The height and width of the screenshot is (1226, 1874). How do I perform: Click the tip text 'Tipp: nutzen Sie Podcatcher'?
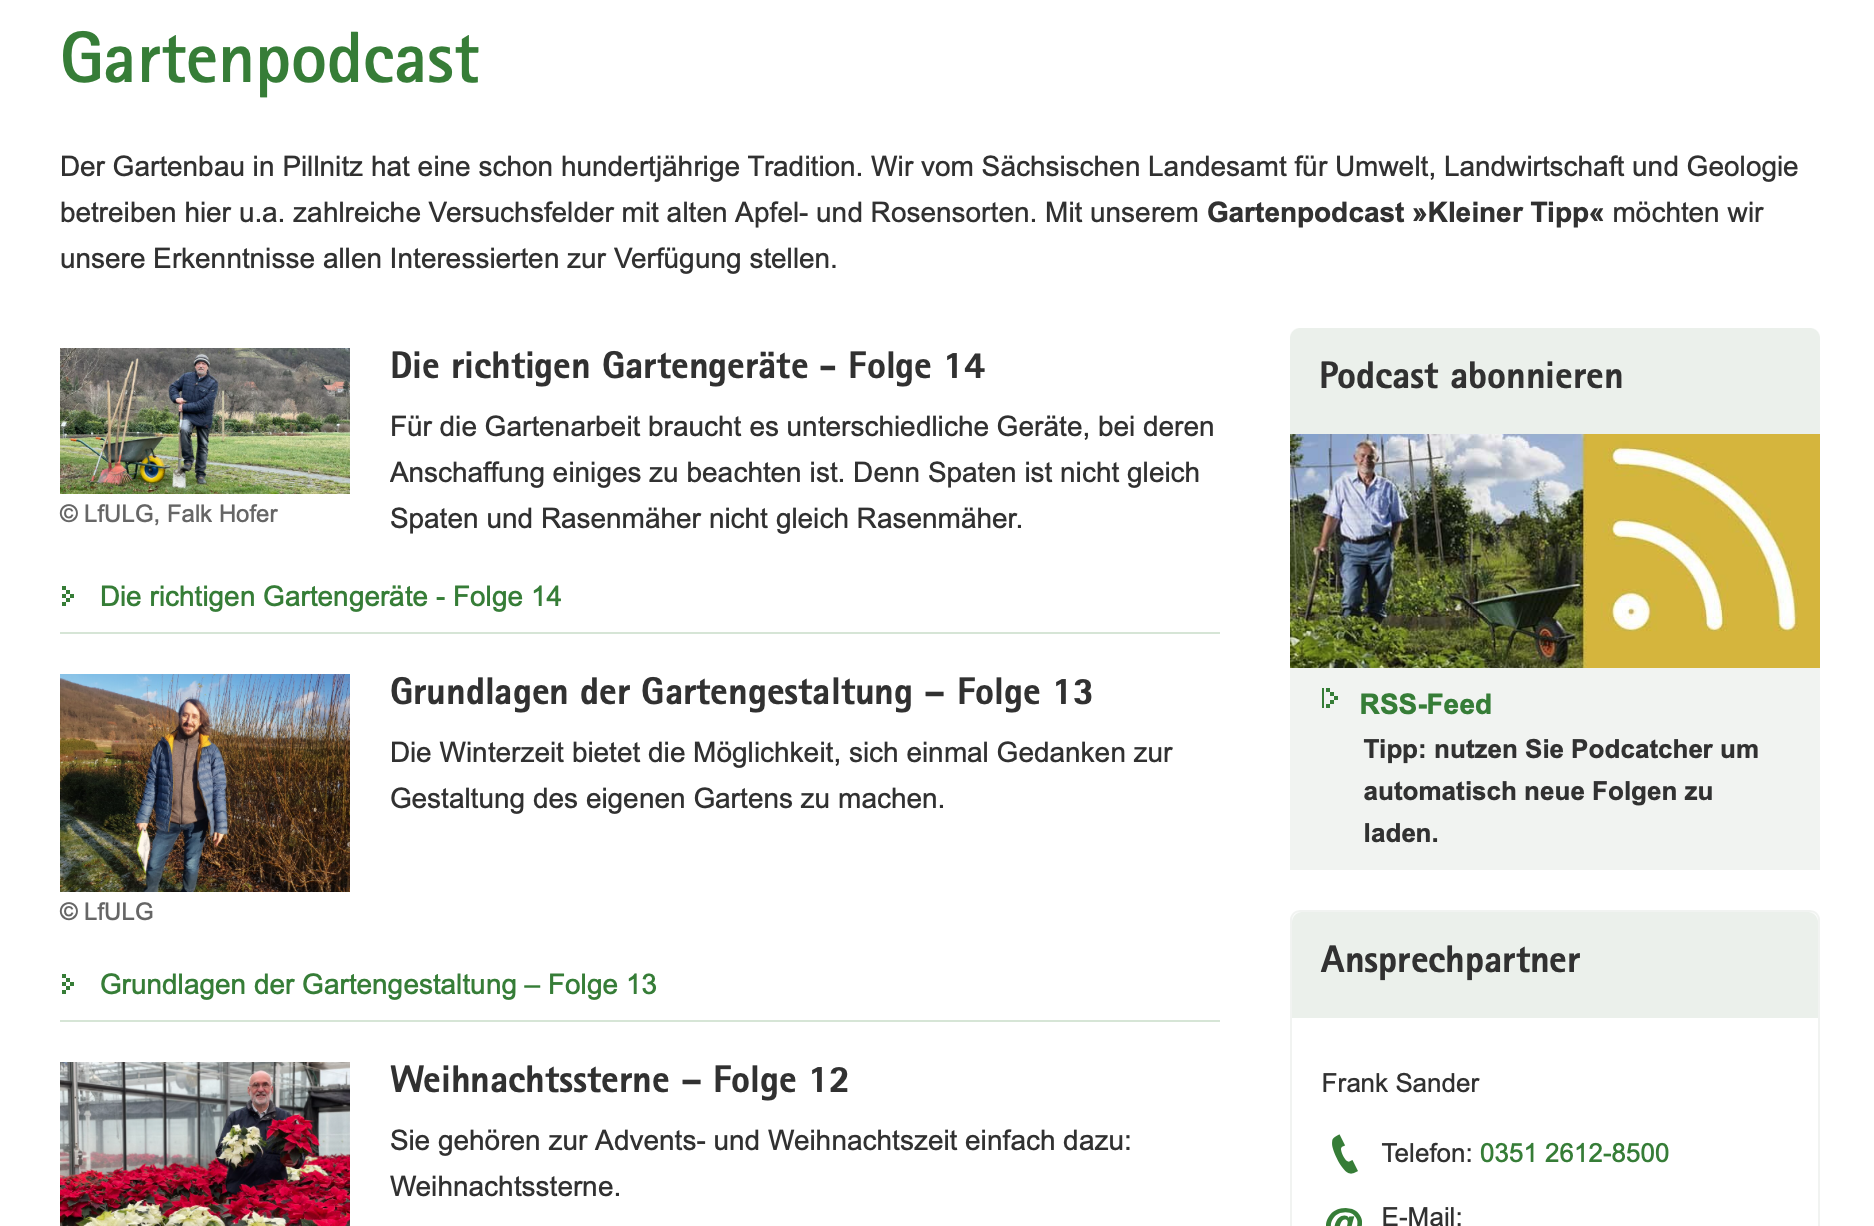1561,791
